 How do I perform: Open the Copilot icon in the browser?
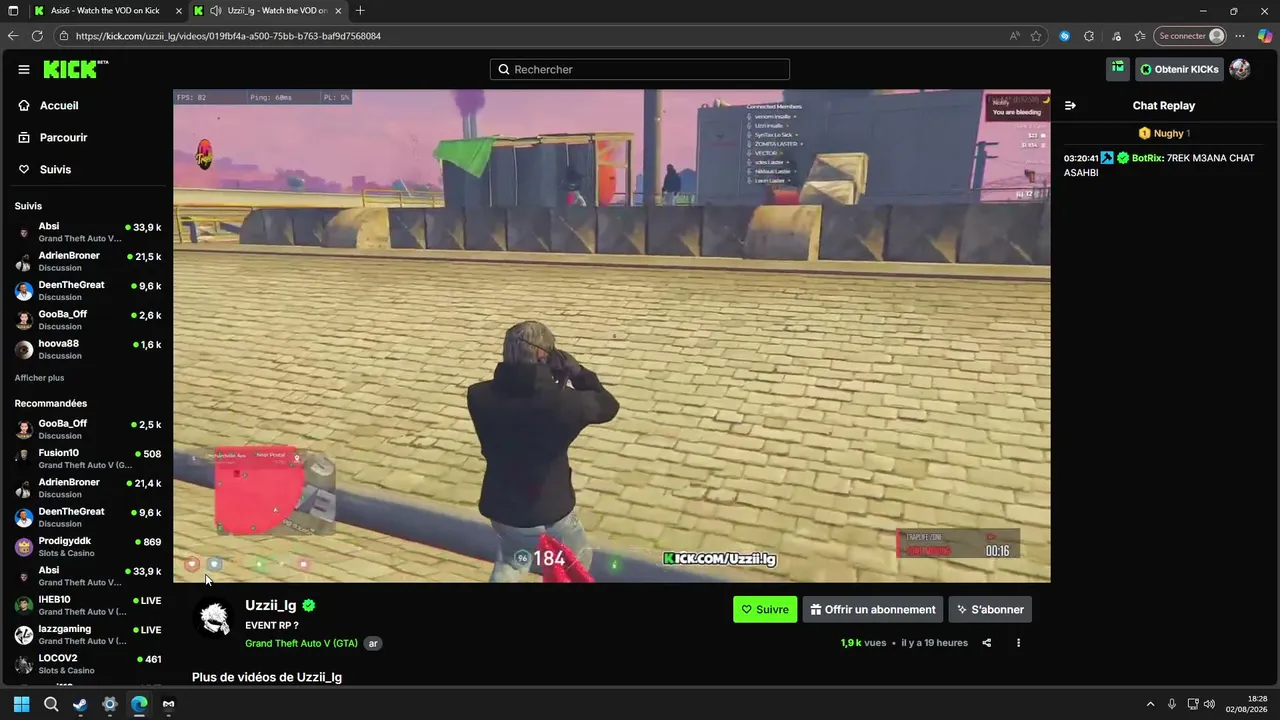pos(1264,36)
